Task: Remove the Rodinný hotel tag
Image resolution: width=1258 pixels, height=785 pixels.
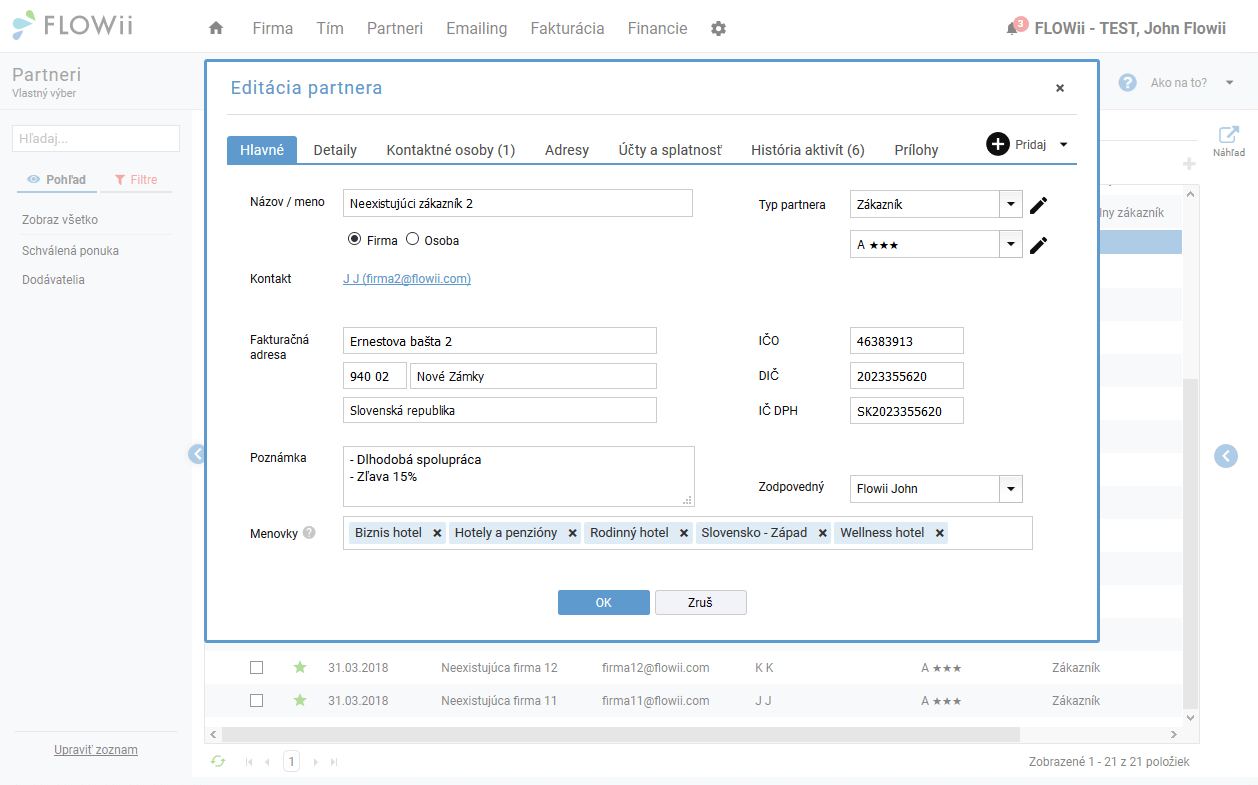Action: coord(684,533)
